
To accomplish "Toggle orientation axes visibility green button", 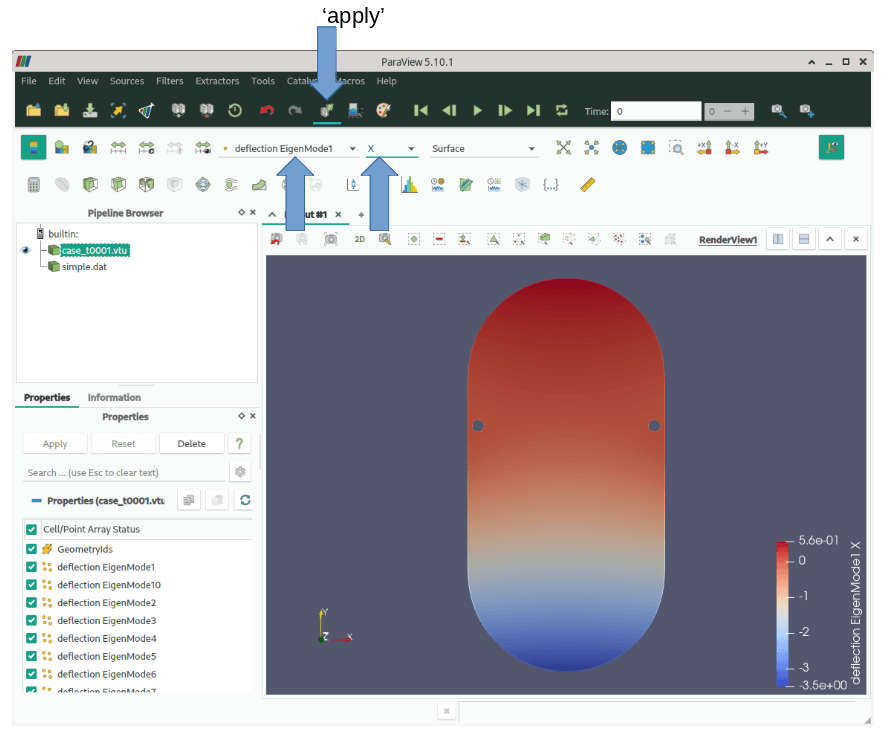I will click(831, 148).
